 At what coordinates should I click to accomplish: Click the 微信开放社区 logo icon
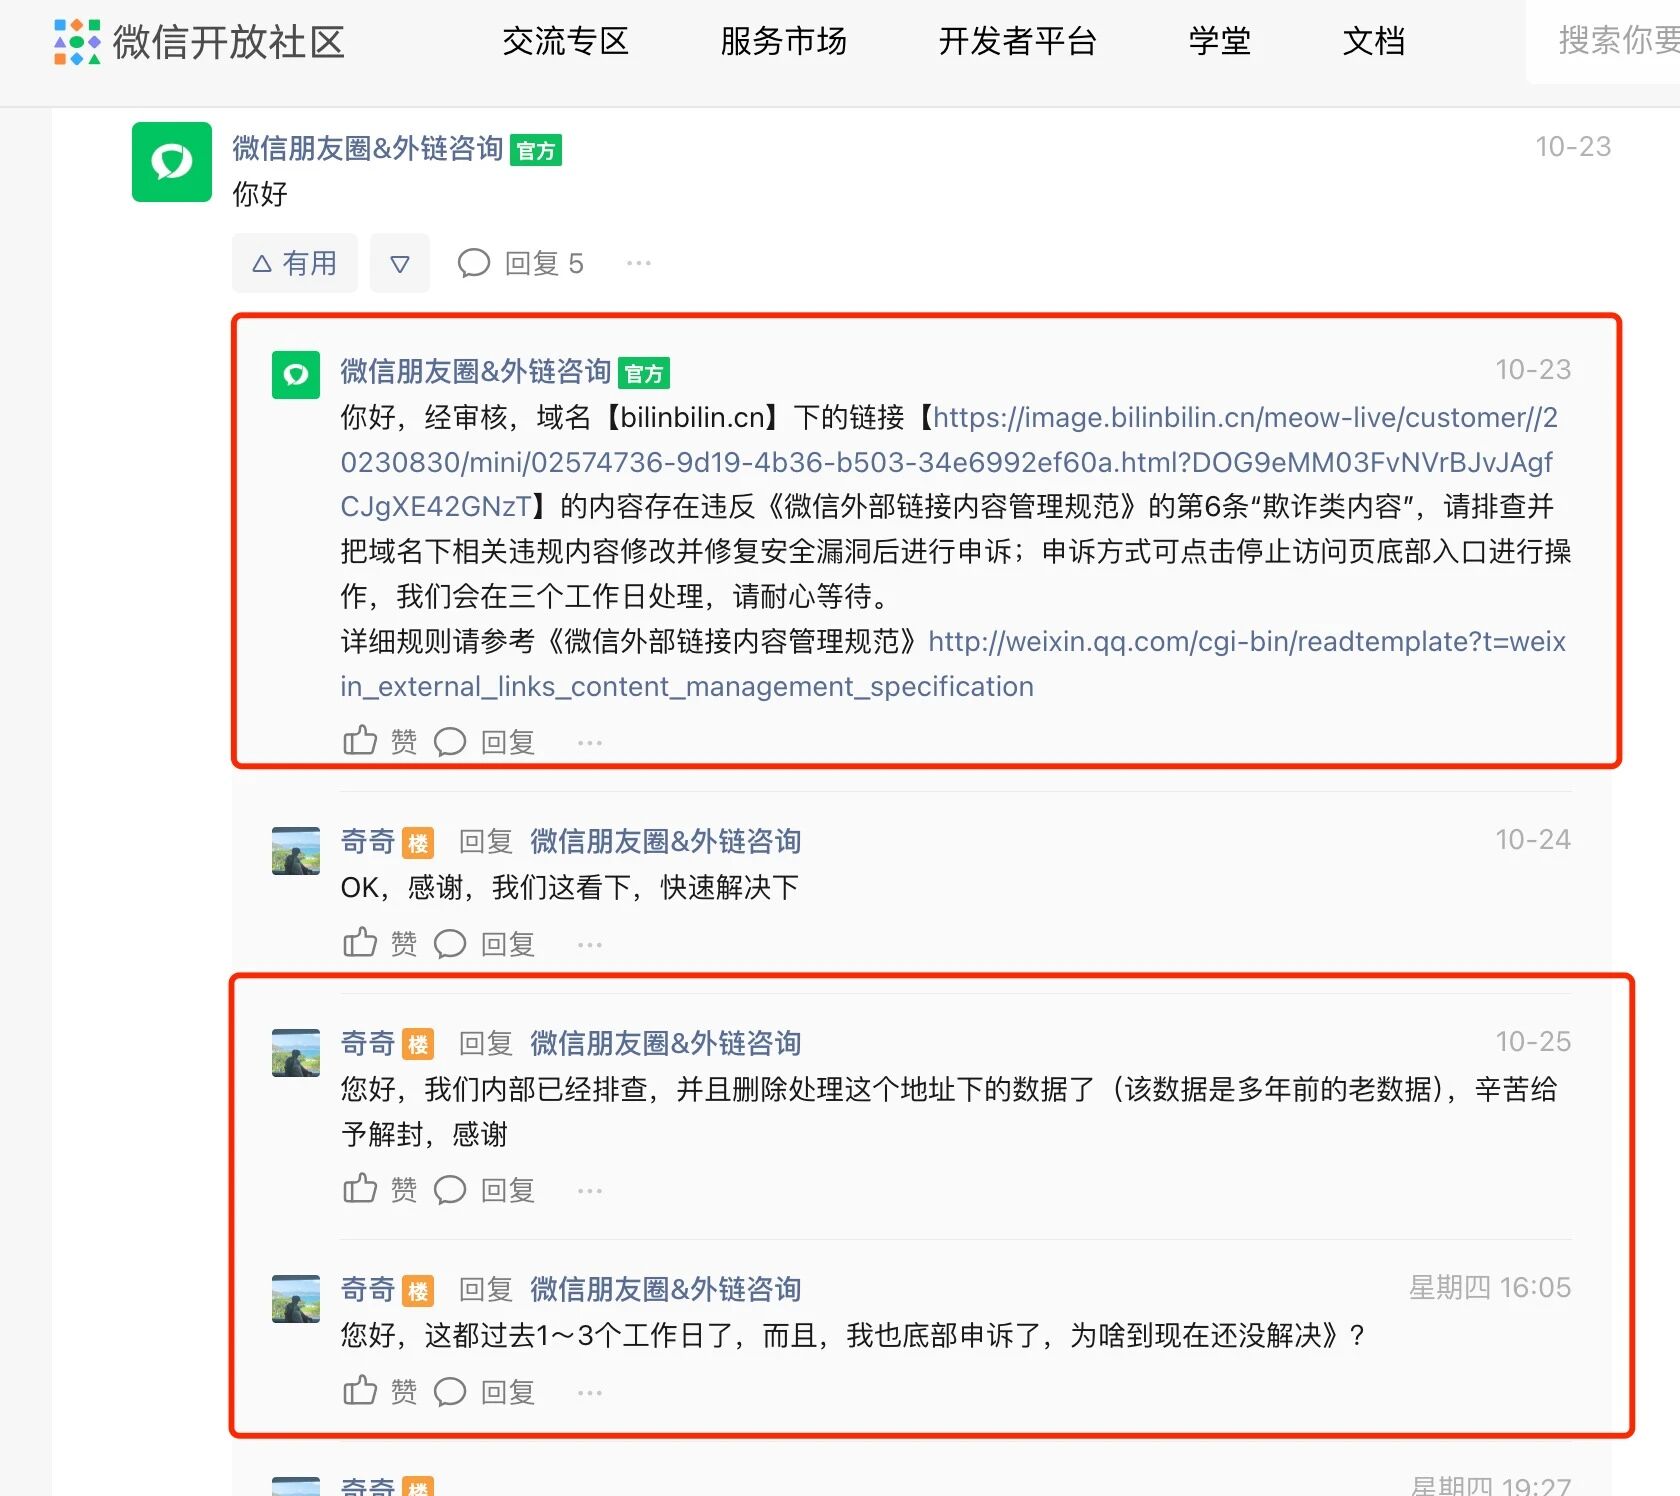pos(77,42)
